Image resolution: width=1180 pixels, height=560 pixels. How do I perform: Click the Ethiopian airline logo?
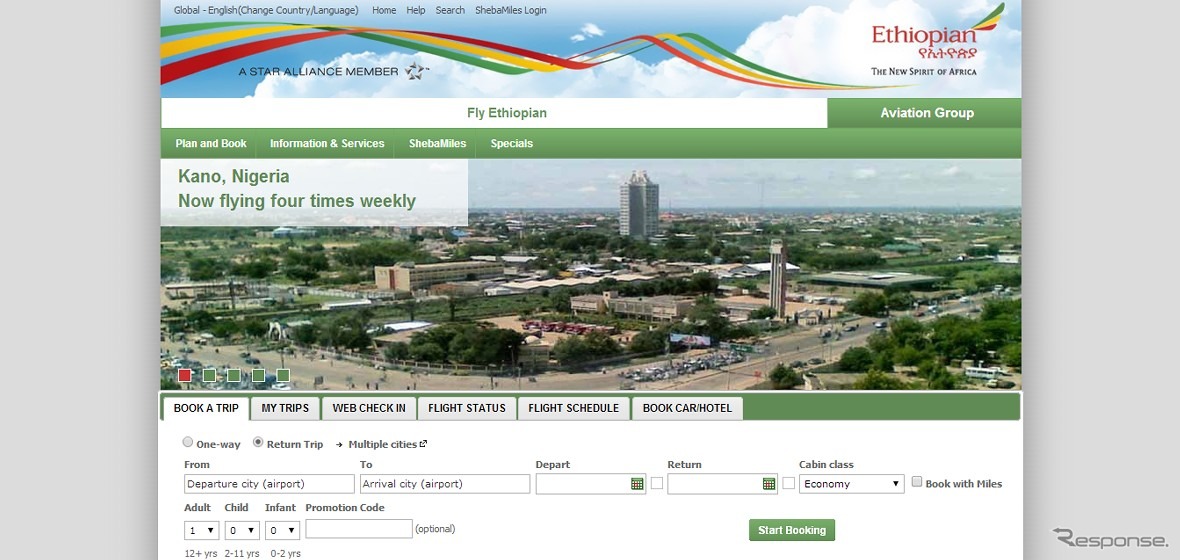(938, 41)
